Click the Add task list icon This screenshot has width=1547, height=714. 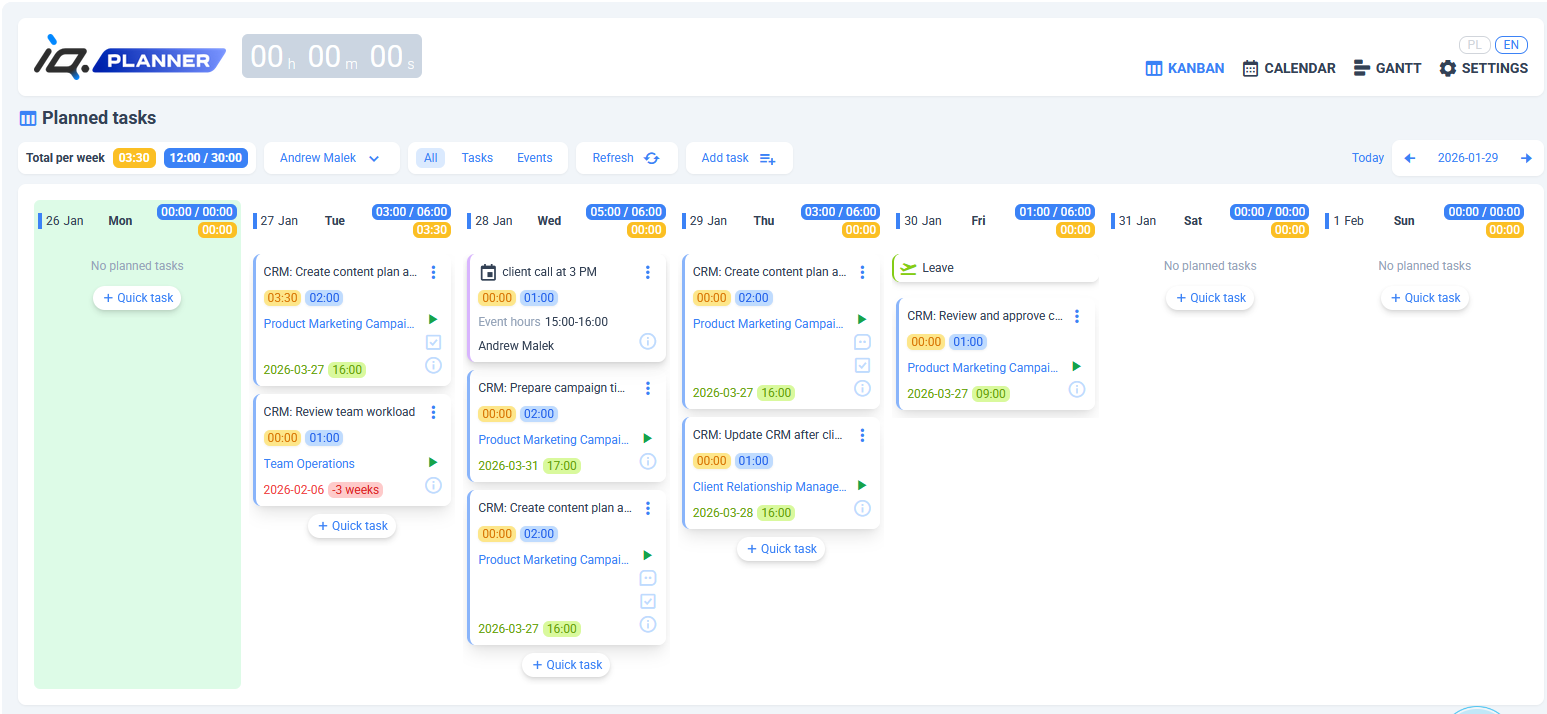click(767, 158)
